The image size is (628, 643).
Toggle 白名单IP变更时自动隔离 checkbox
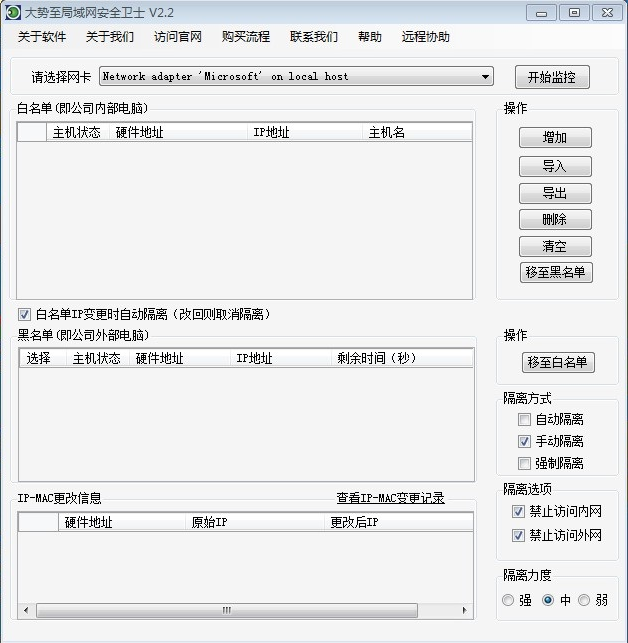click(24, 315)
